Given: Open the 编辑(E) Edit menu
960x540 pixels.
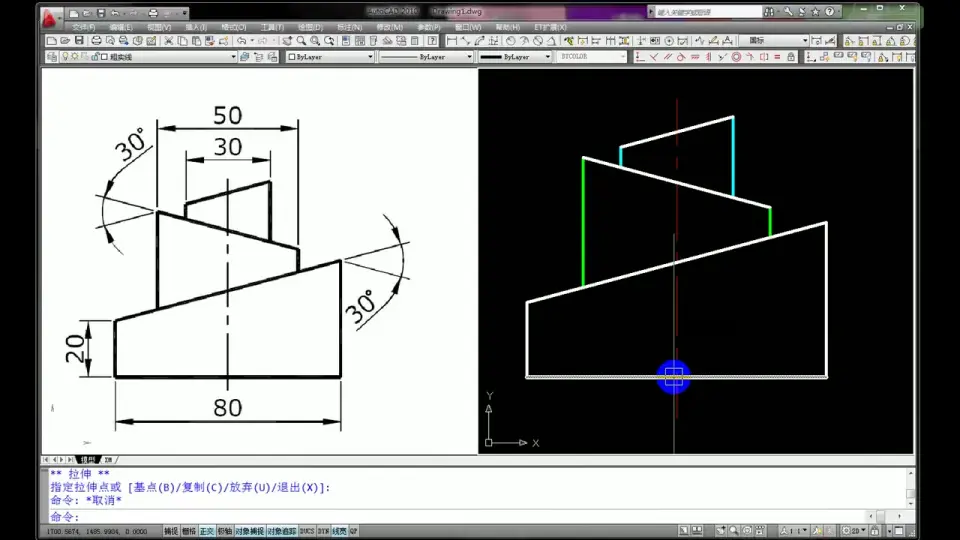Looking at the screenshot, I should coord(121,28).
